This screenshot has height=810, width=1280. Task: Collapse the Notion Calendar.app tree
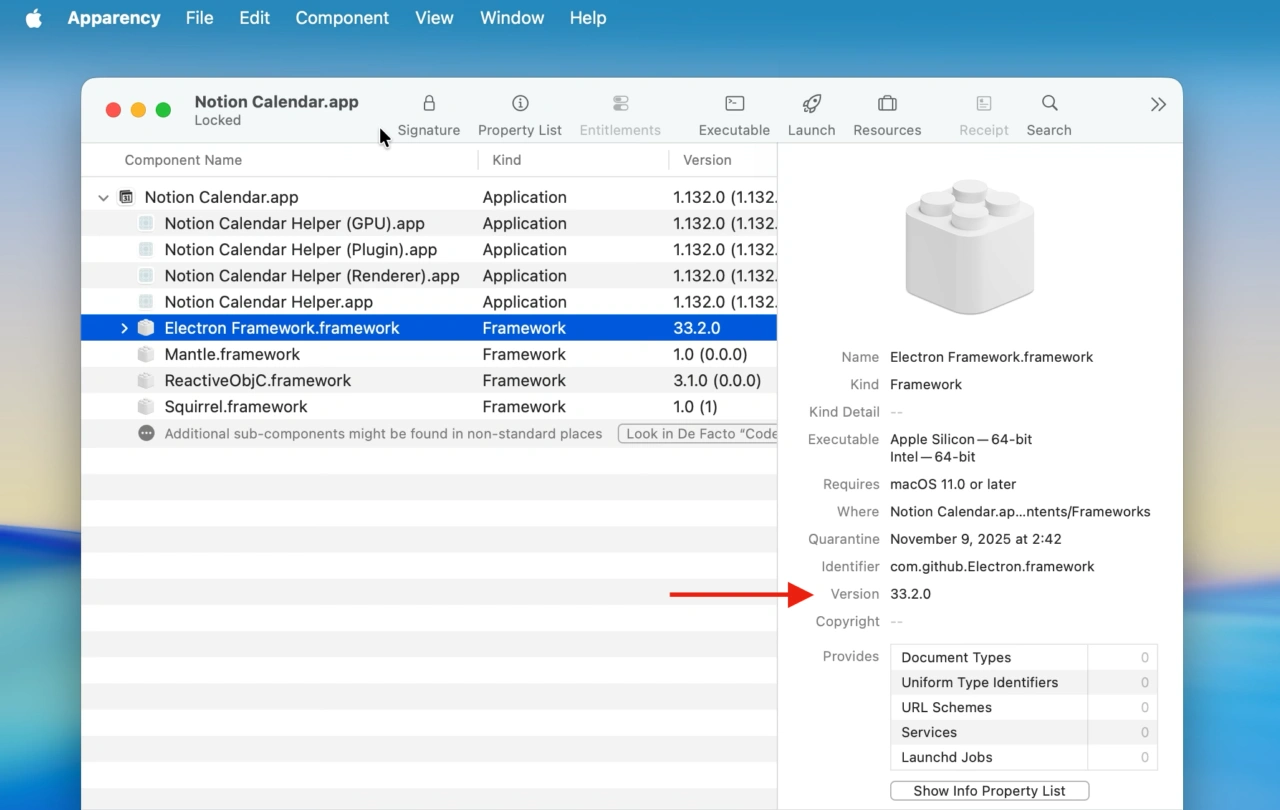pos(103,198)
